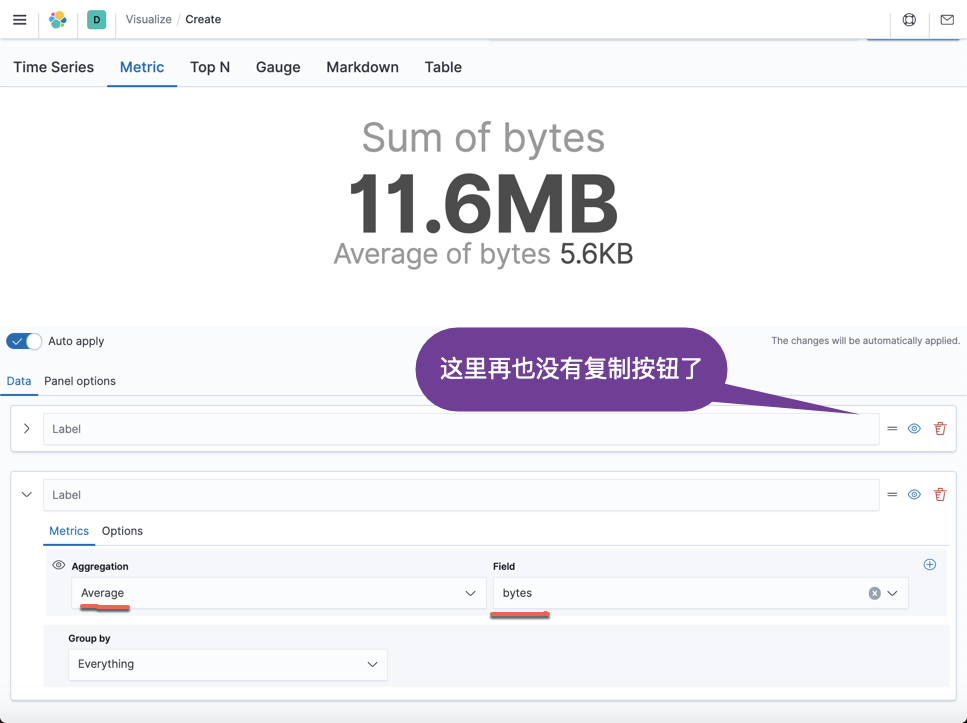Open the main navigation hamburger menu
The width and height of the screenshot is (967, 723).
(x=19, y=19)
